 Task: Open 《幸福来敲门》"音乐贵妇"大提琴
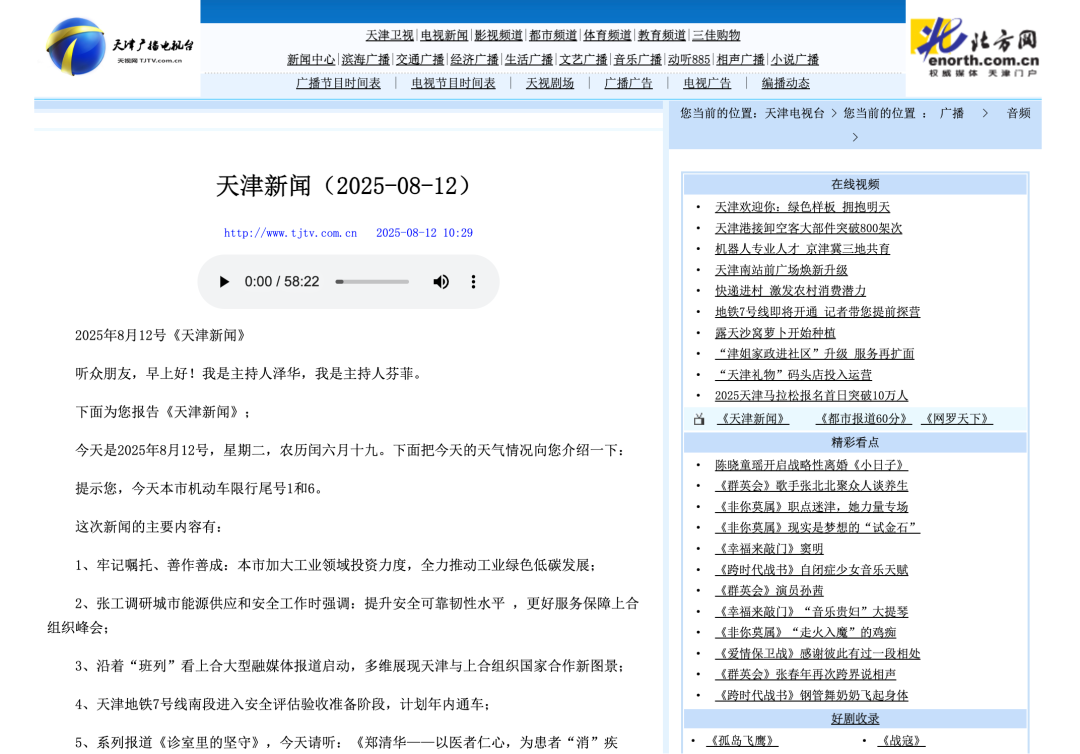click(x=811, y=611)
